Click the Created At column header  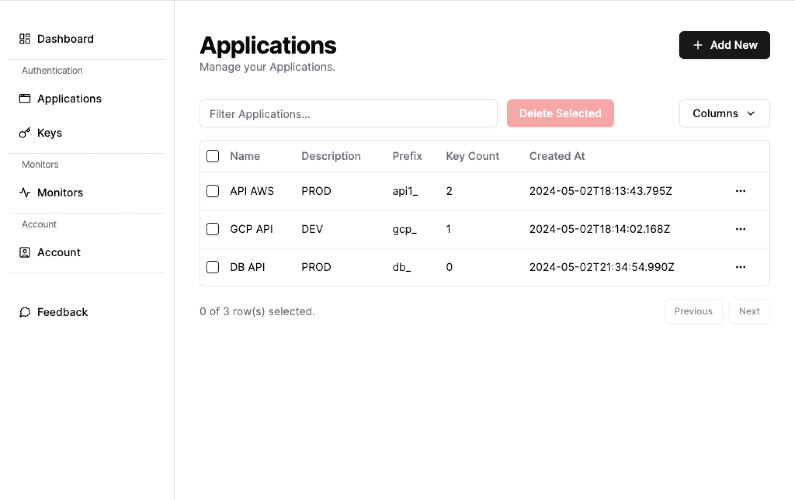557,156
